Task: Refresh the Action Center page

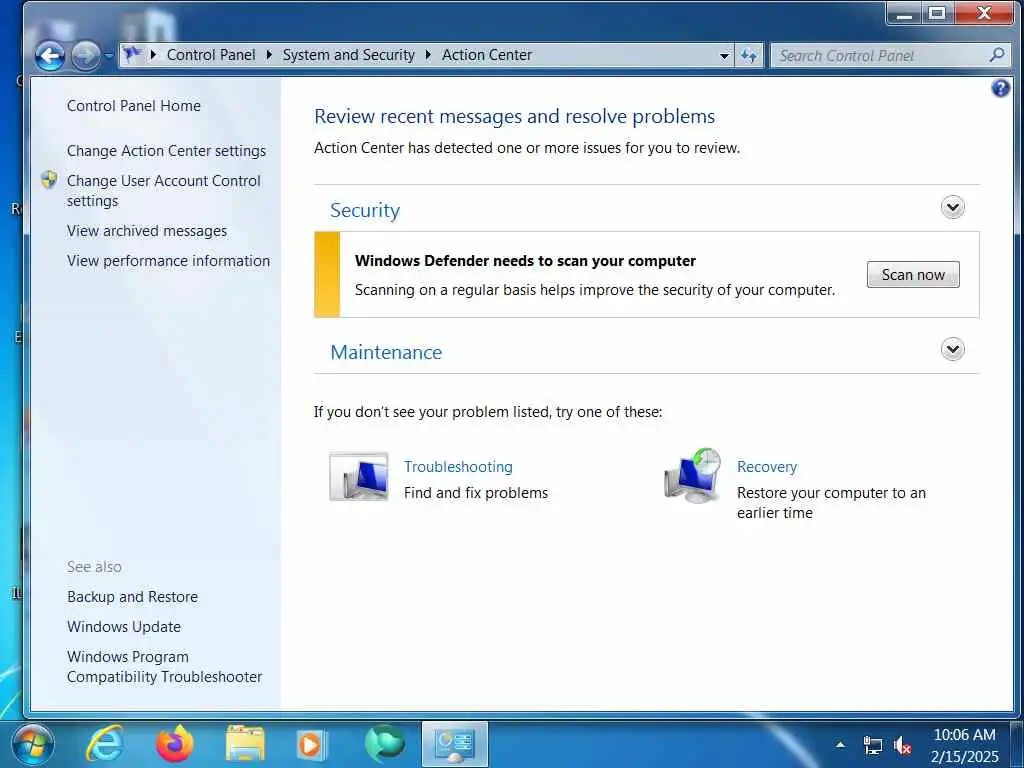Action: (x=749, y=56)
